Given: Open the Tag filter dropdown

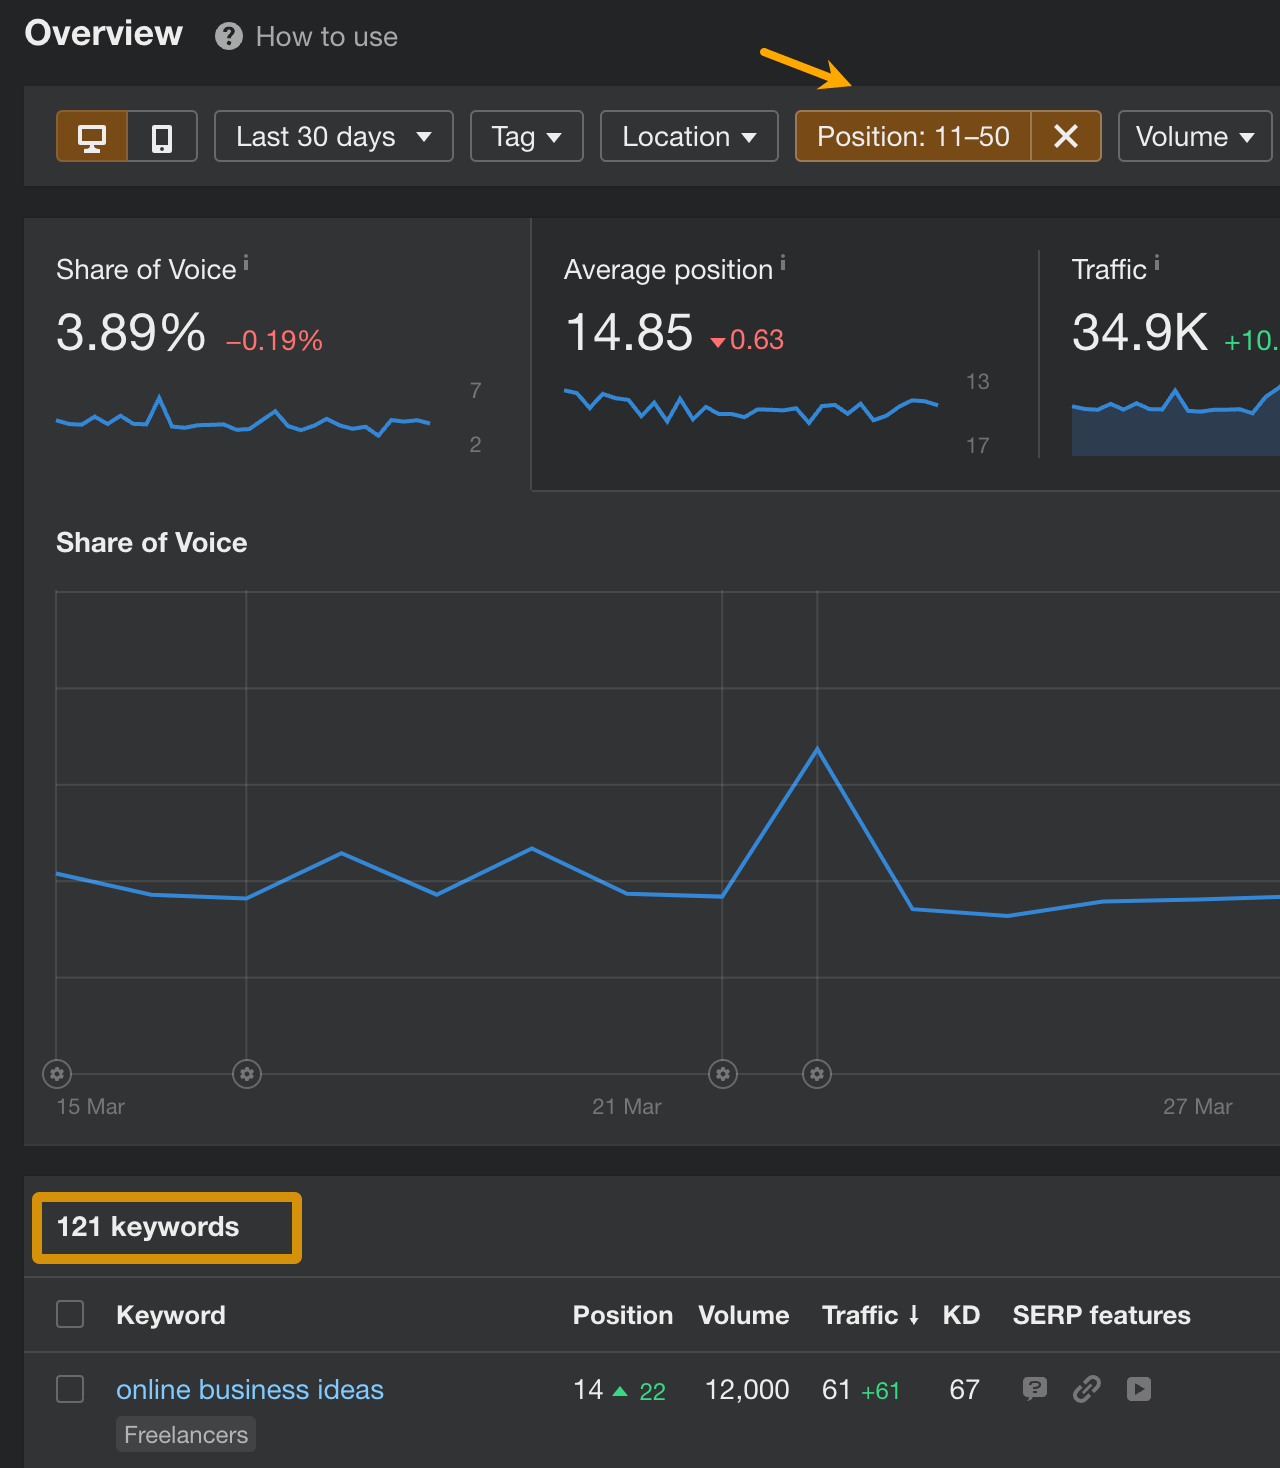Looking at the screenshot, I should 526,136.
